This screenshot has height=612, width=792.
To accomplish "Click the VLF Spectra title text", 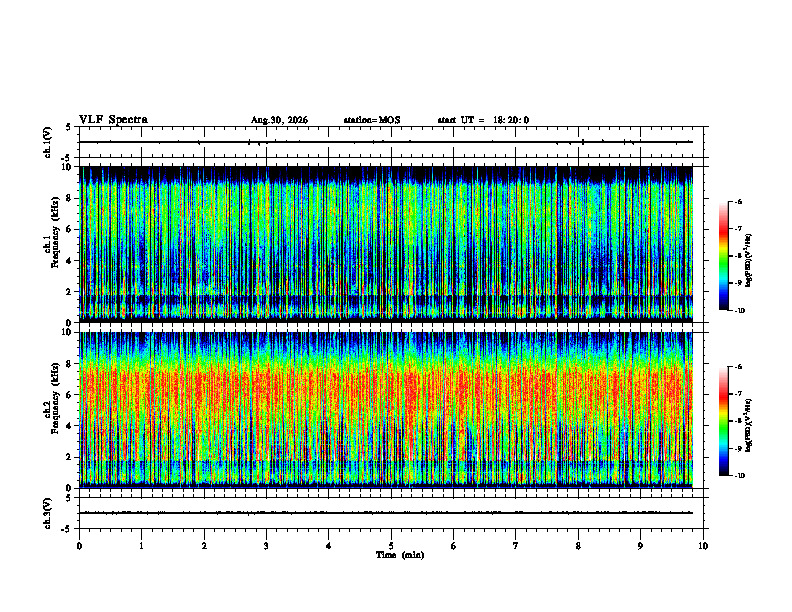I will (x=113, y=120).
